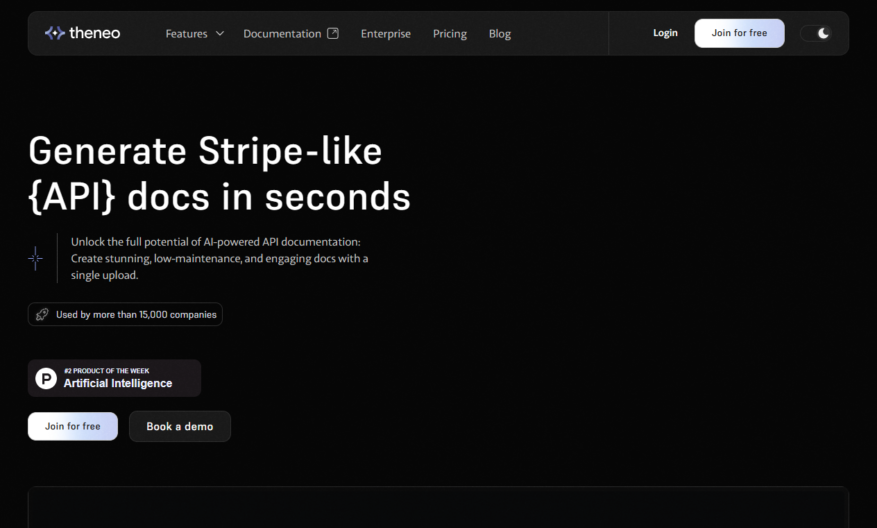Image resolution: width=877 pixels, height=528 pixels.
Task: Expand the Features dropdown chevron
Action: point(220,34)
